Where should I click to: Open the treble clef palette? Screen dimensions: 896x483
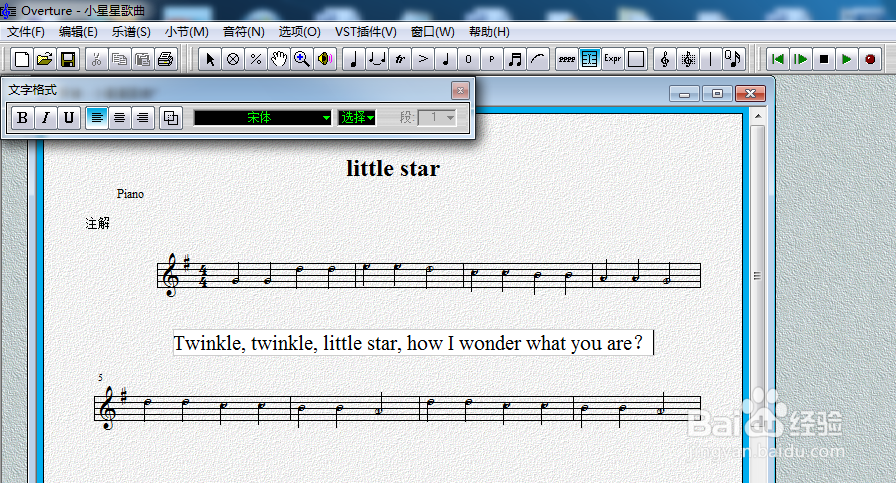coord(665,59)
